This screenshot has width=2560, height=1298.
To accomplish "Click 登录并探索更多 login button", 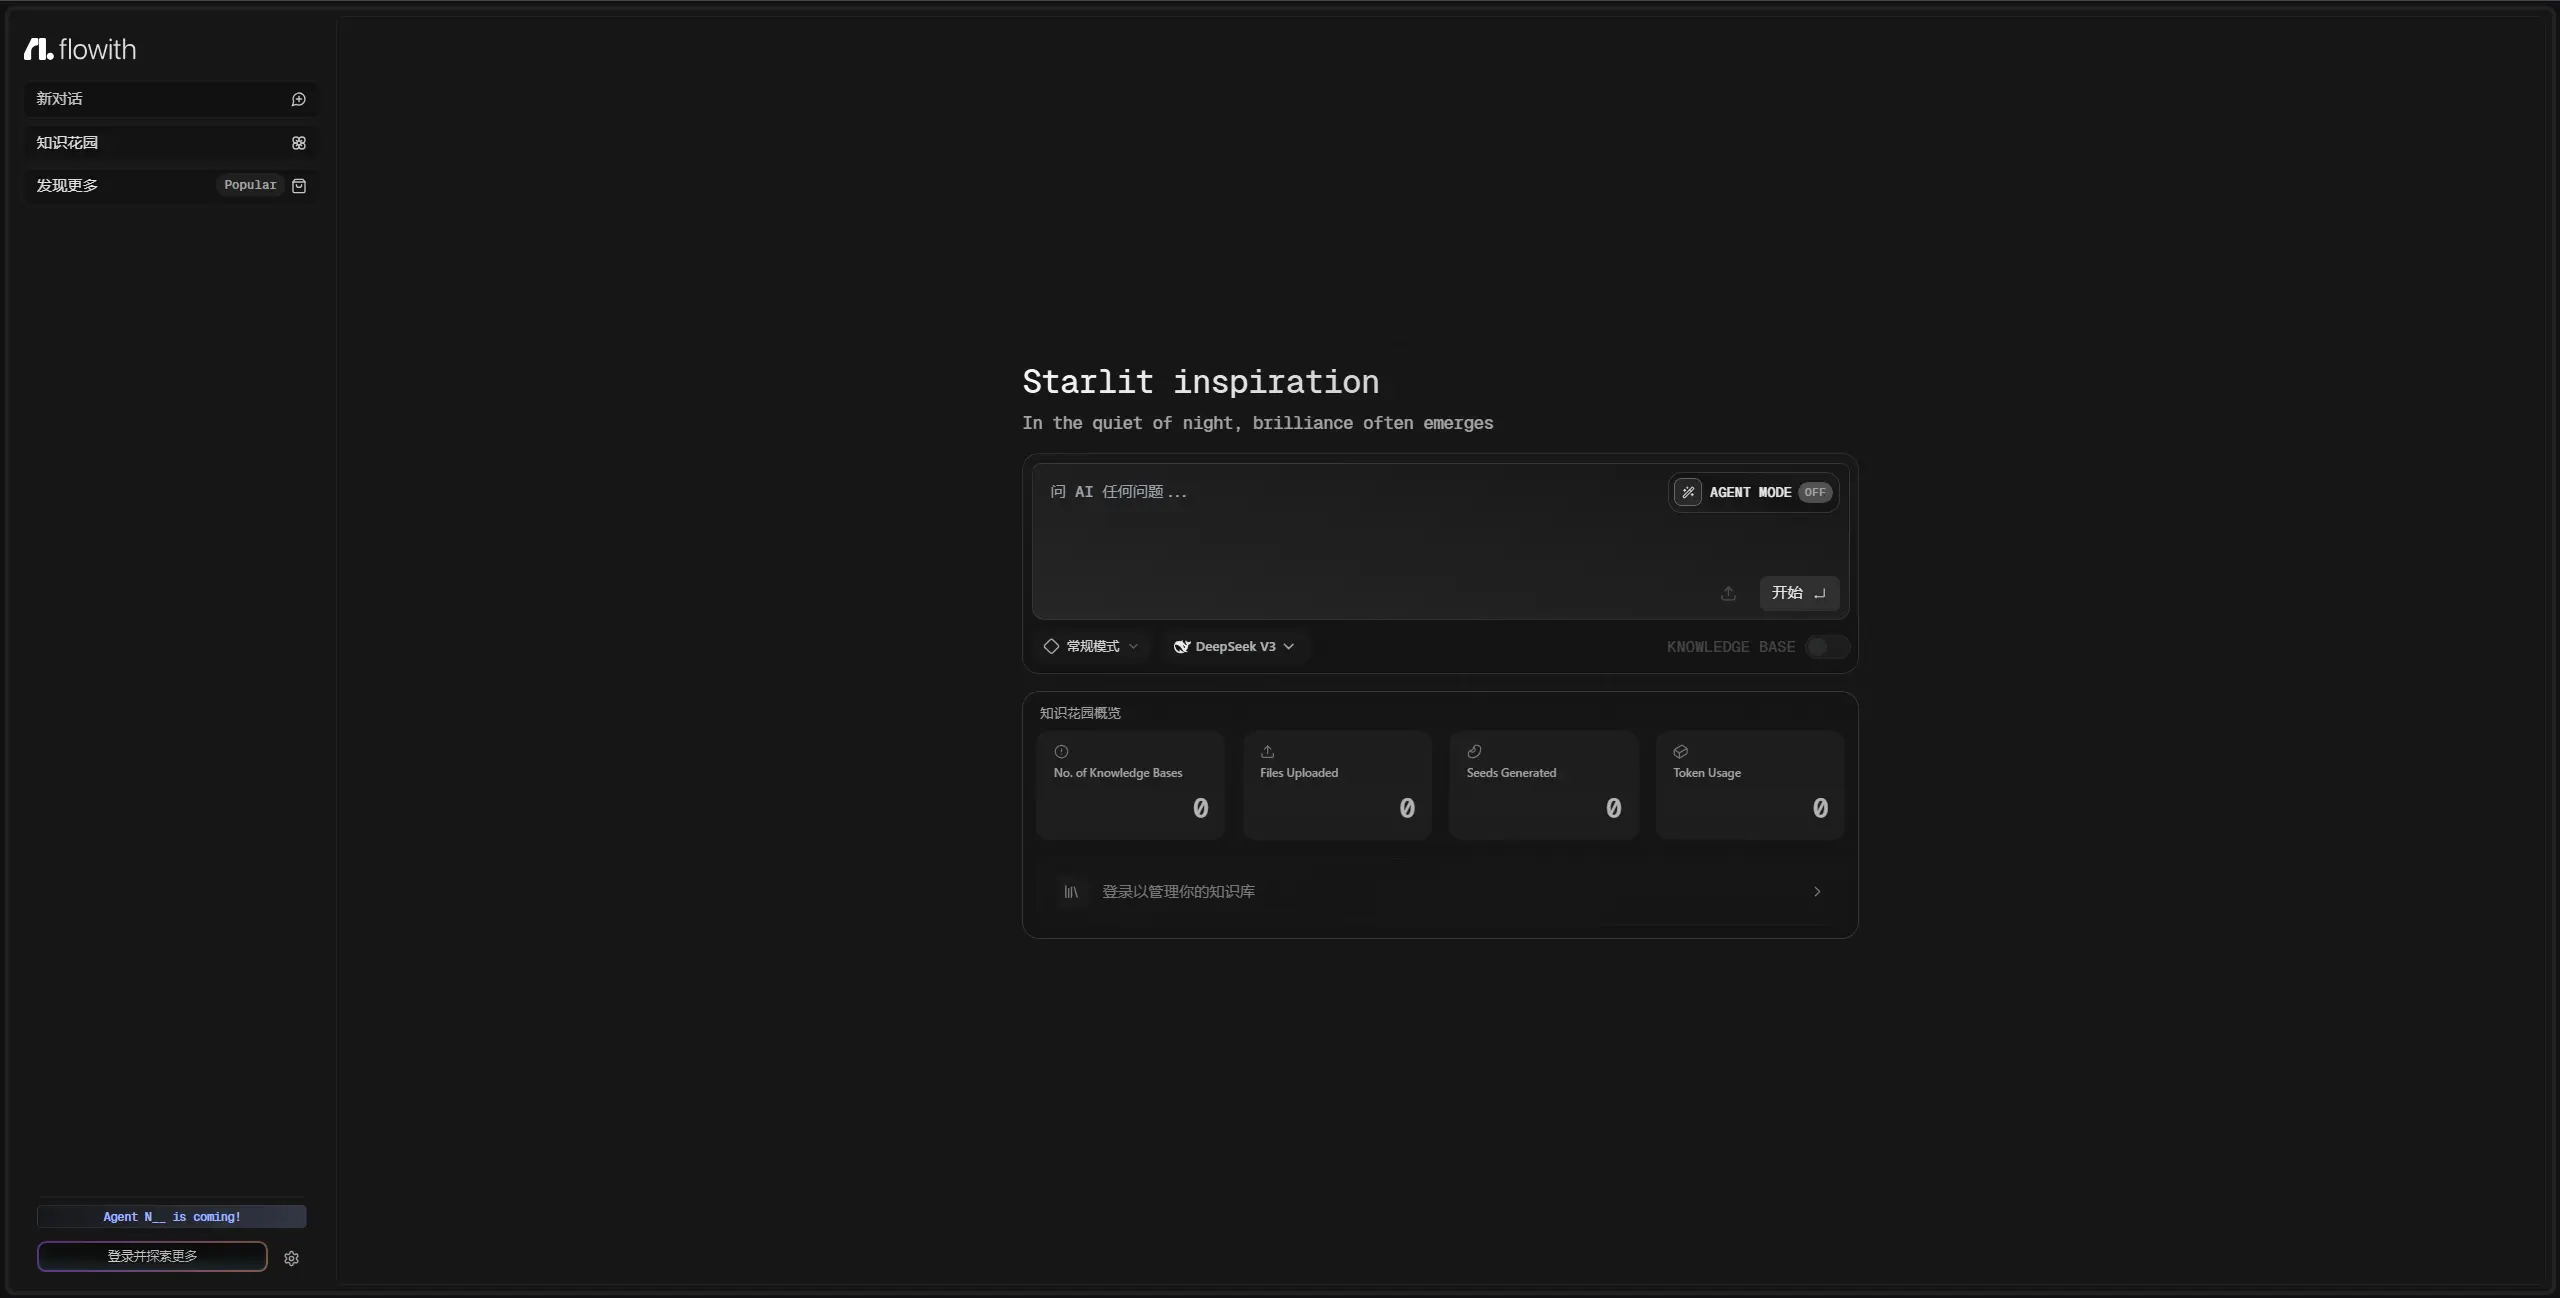I will click(152, 1256).
